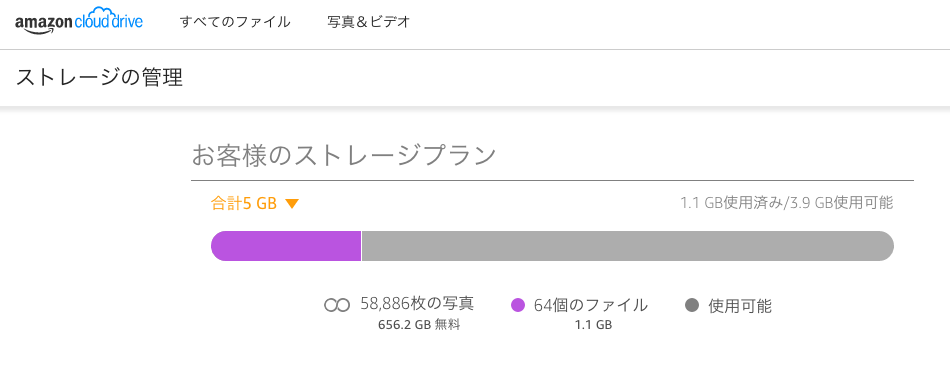Expand the 合計5 GB storage plan selector
The image size is (950, 376).
pos(255,204)
